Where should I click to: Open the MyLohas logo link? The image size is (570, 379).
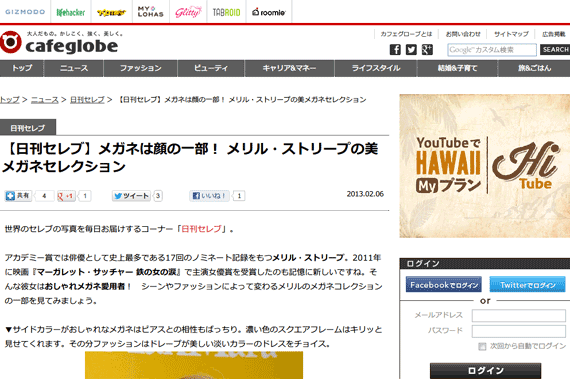[x=150, y=12]
